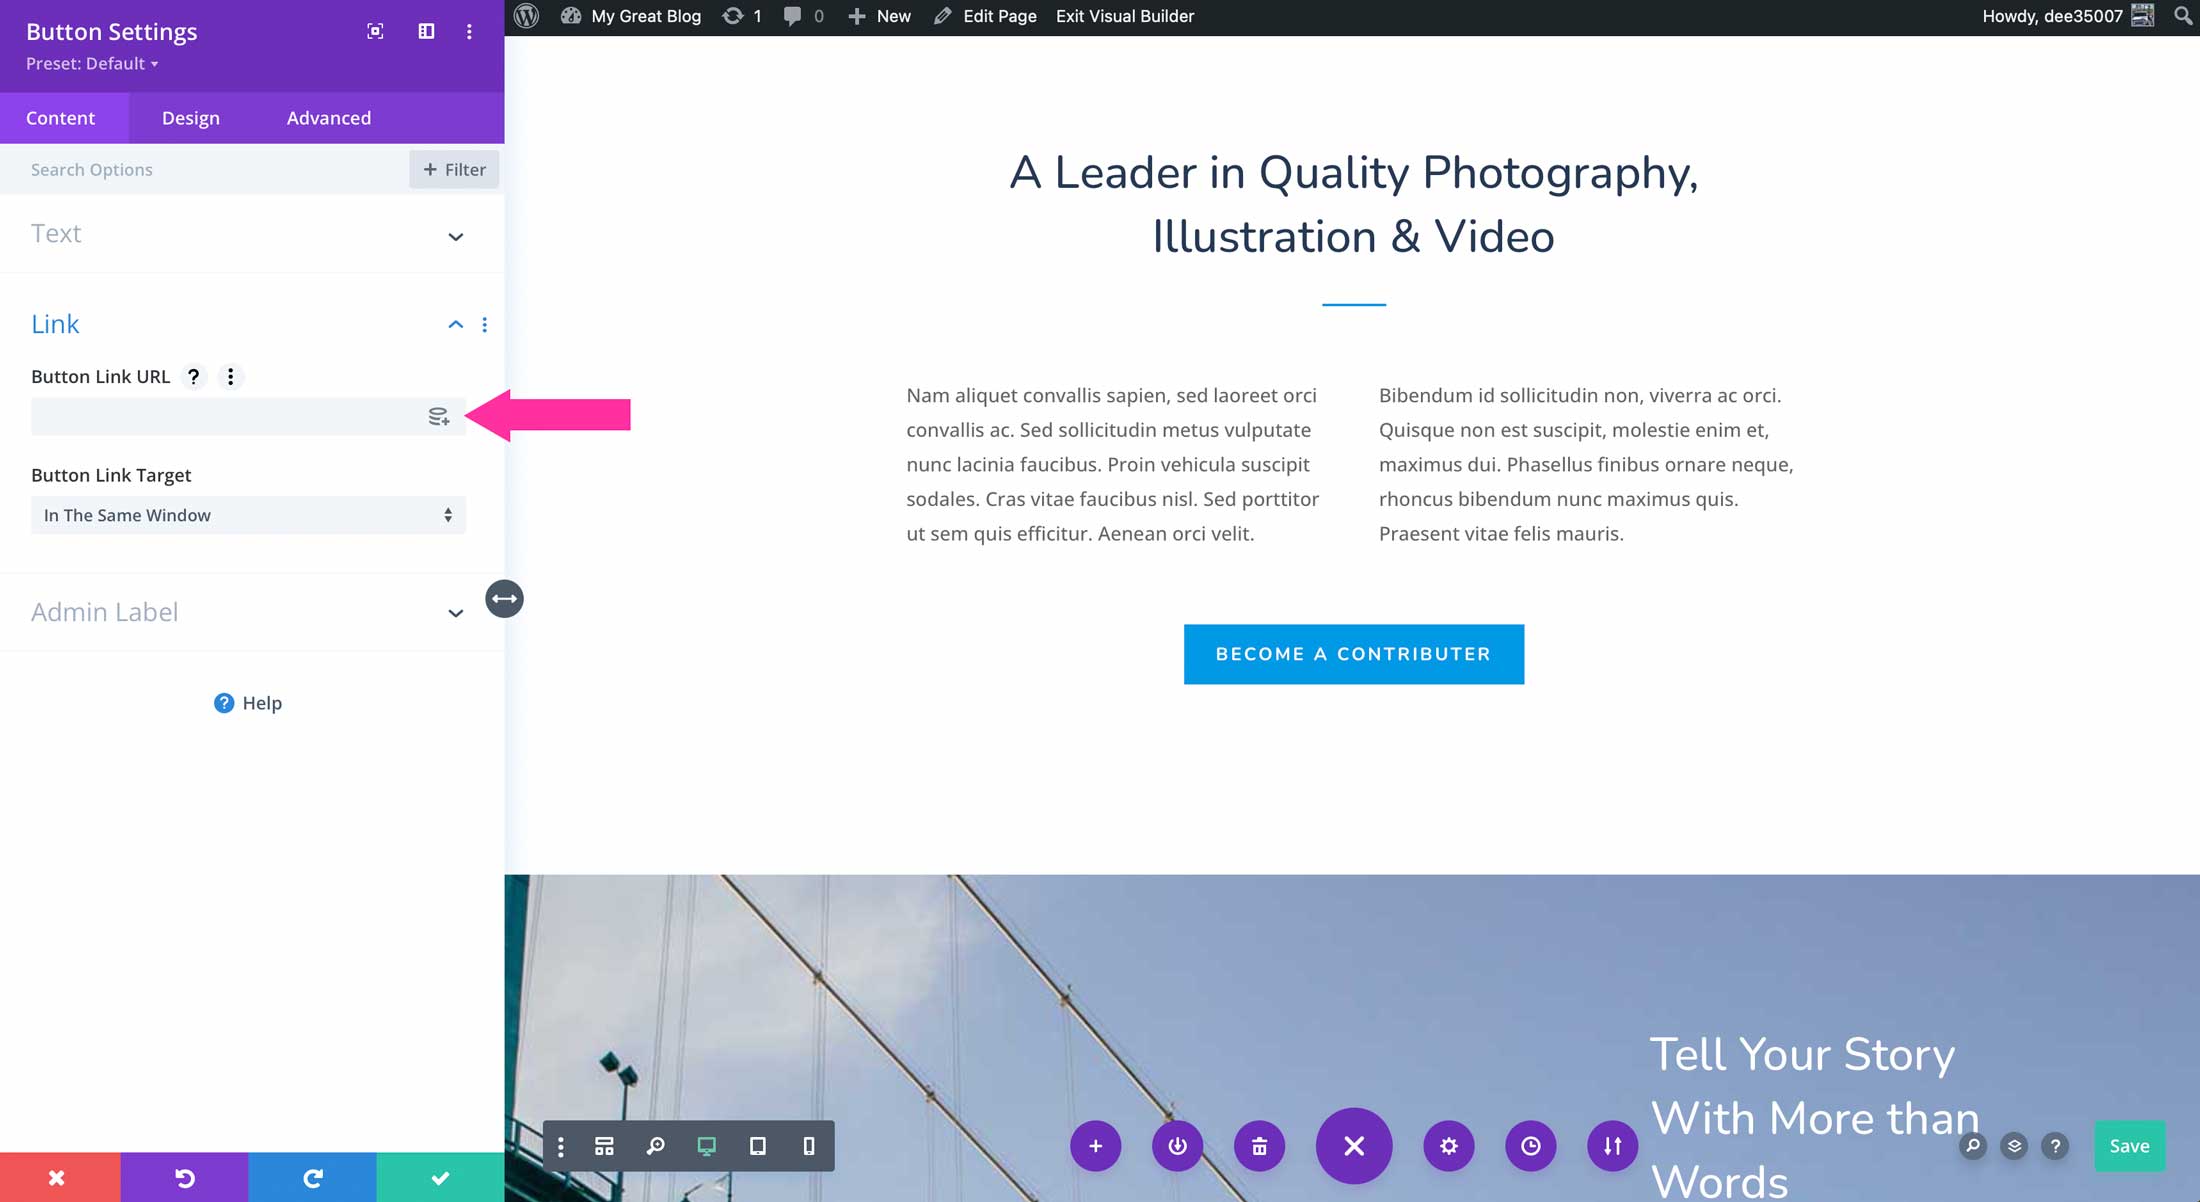
Task: Toggle the power icon in page row toolbar
Action: pos(1176,1144)
